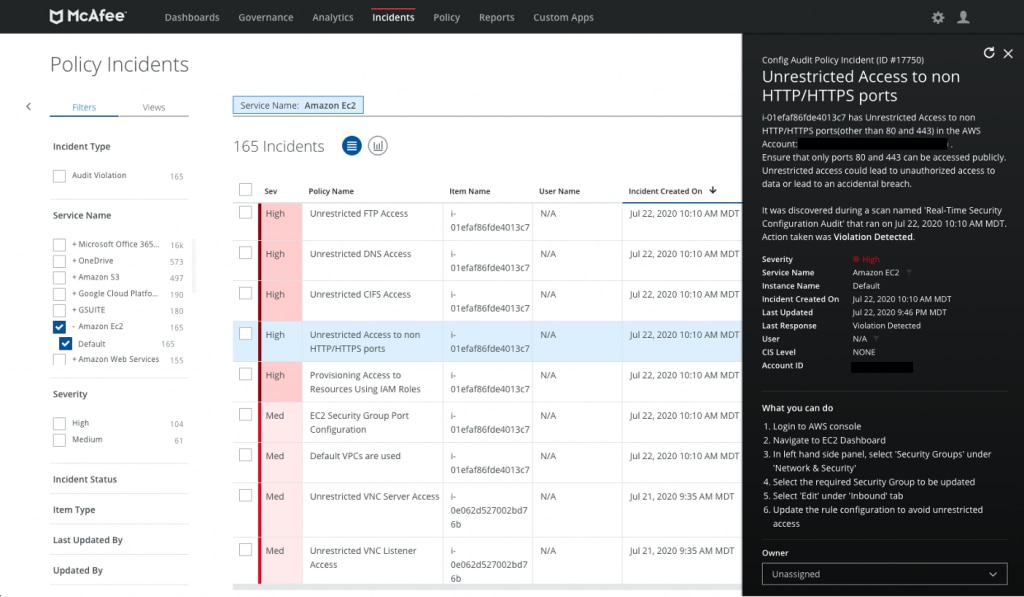1024x597 pixels.
Task: Switch to chart view of incidents
Action: 377,146
